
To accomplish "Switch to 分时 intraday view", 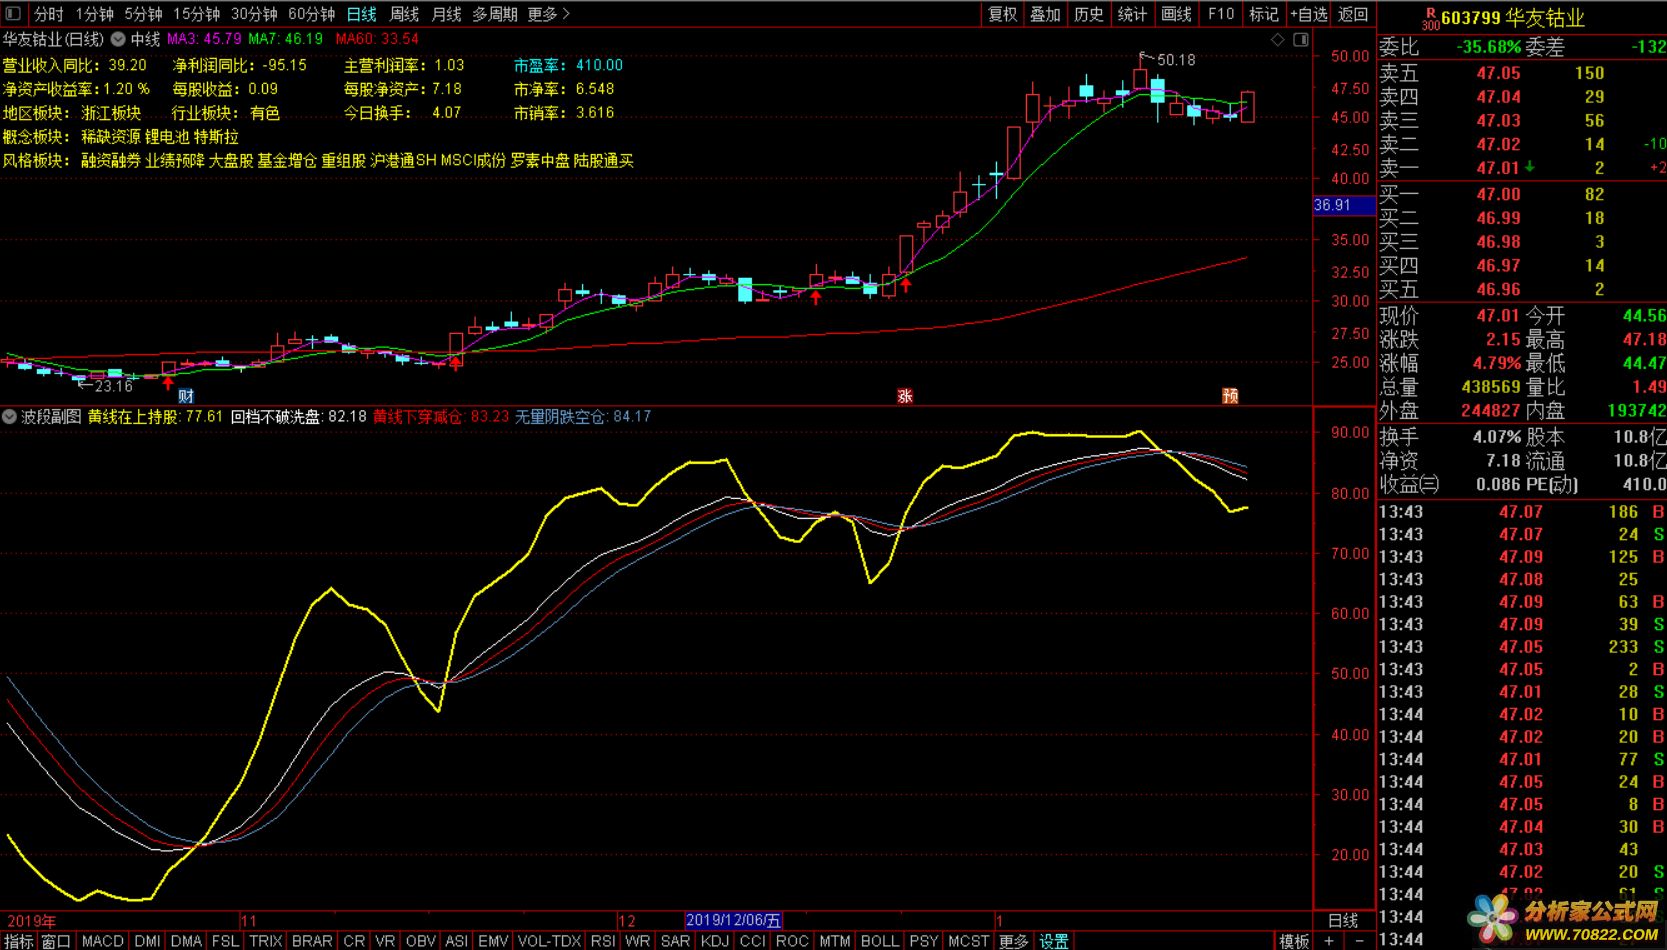I will coord(48,14).
